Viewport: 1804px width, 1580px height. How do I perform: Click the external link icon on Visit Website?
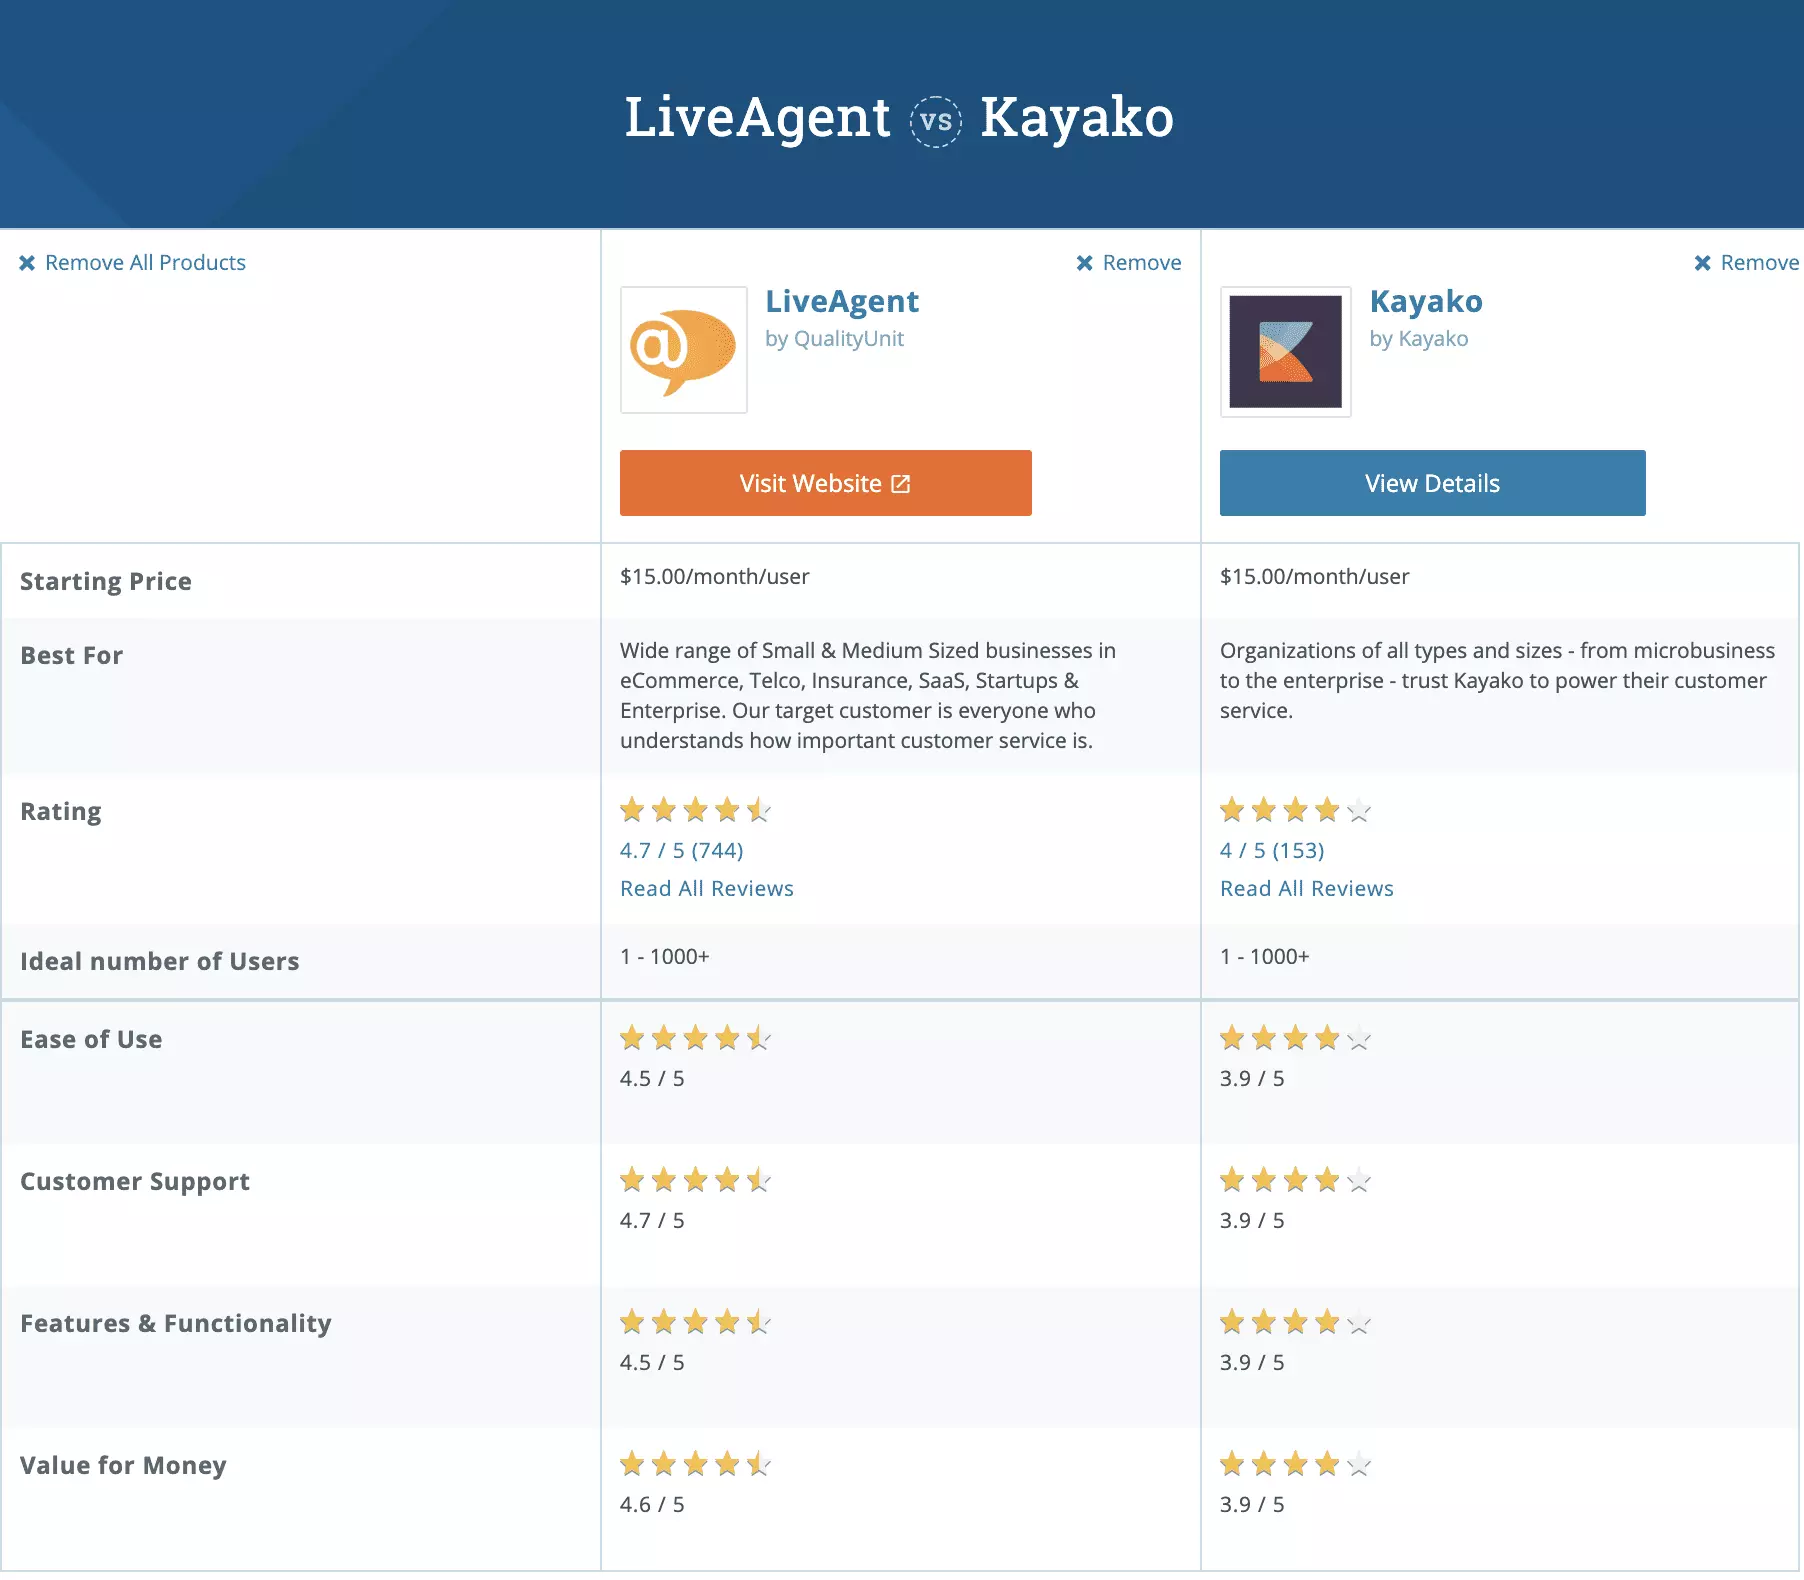point(899,483)
